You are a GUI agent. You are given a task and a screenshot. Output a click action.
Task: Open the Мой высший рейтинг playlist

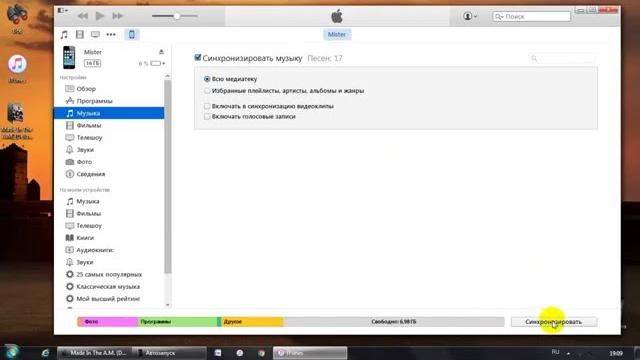[x=109, y=299]
